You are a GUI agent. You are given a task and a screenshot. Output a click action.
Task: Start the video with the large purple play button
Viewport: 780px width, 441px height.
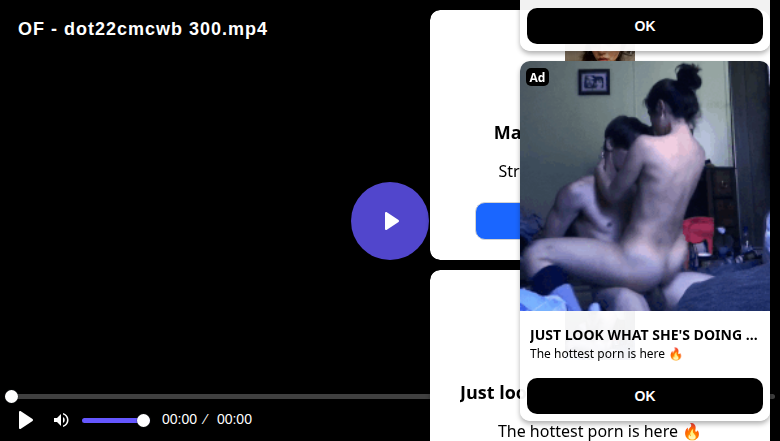point(390,221)
